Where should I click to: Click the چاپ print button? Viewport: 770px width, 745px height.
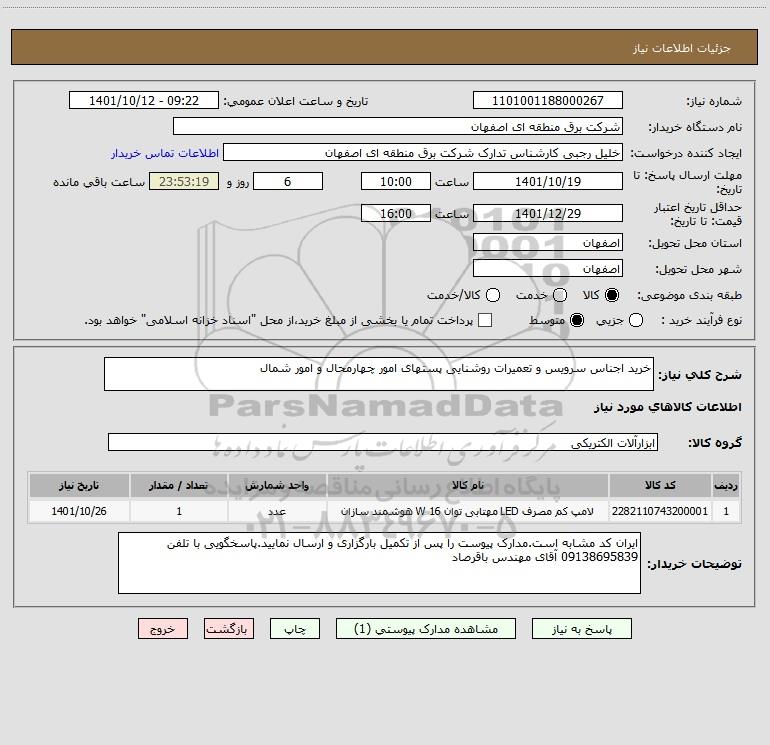295,629
